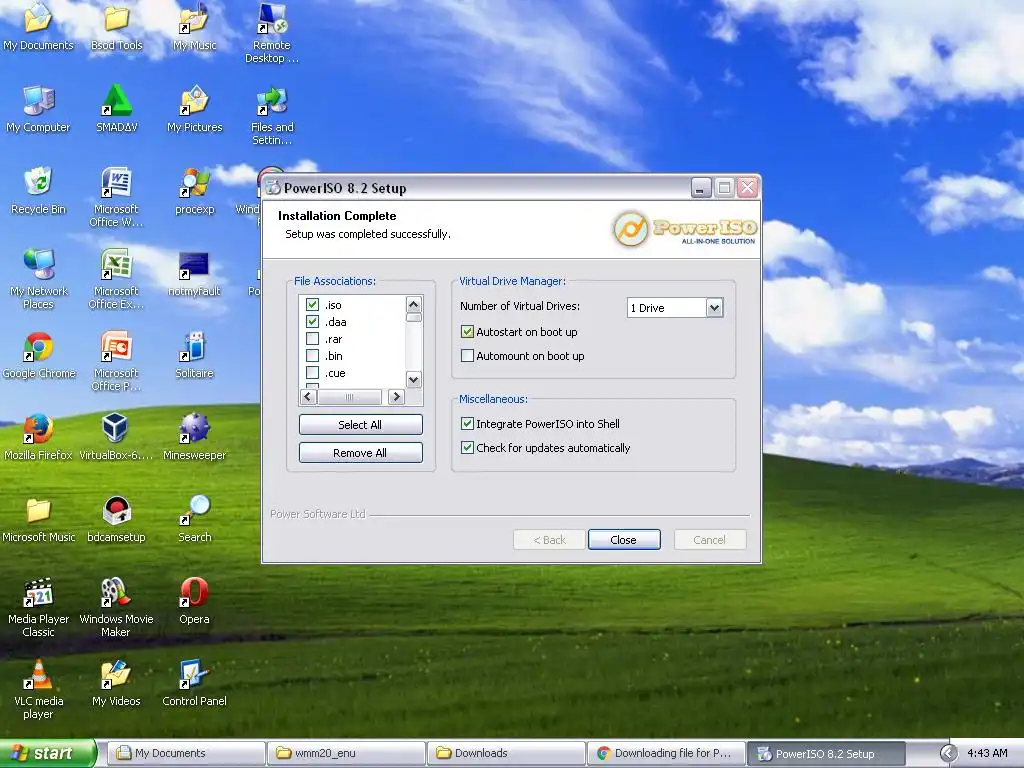
Task: Click Remove All file associations button
Action: point(360,453)
